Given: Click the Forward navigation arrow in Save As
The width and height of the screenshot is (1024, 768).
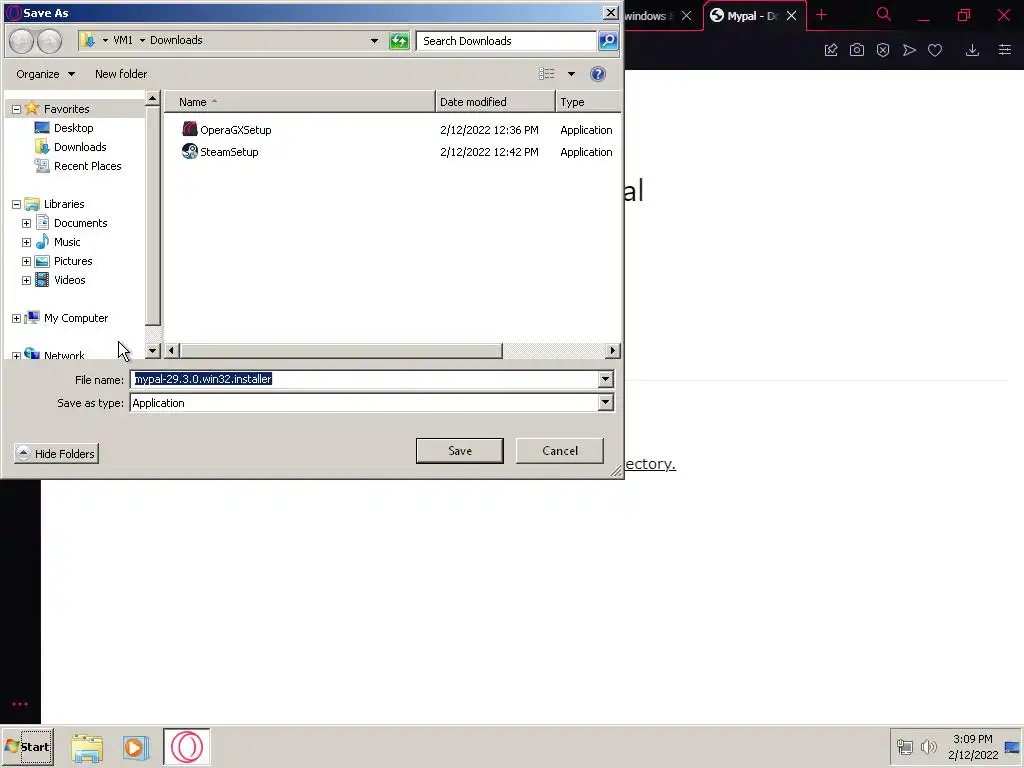Looking at the screenshot, I should click(50, 41).
